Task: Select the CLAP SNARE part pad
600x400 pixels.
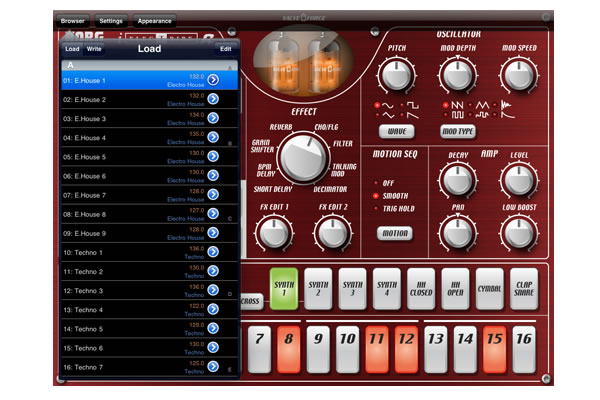Action: click(524, 289)
